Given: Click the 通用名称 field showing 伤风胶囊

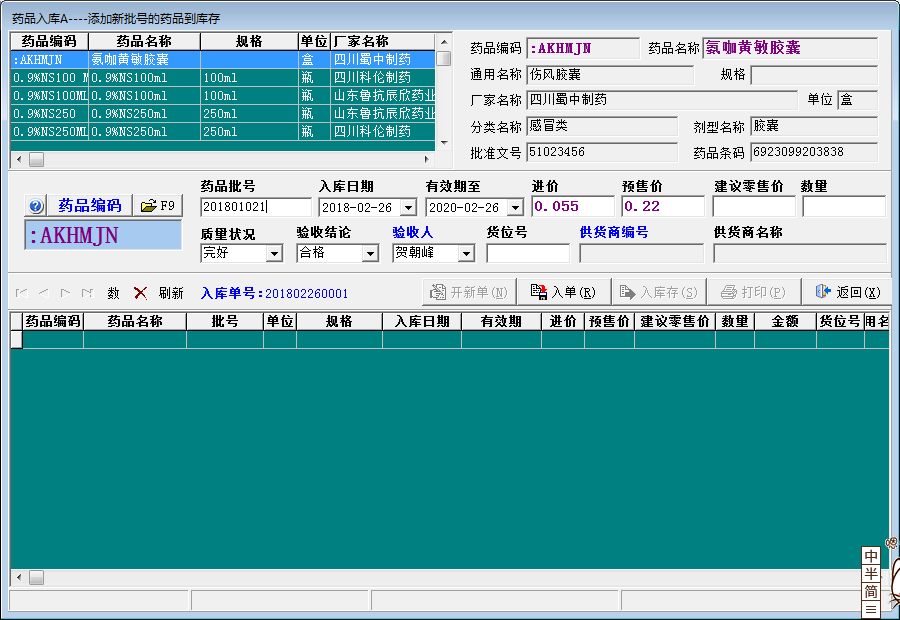Looking at the screenshot, I should 610,75.
